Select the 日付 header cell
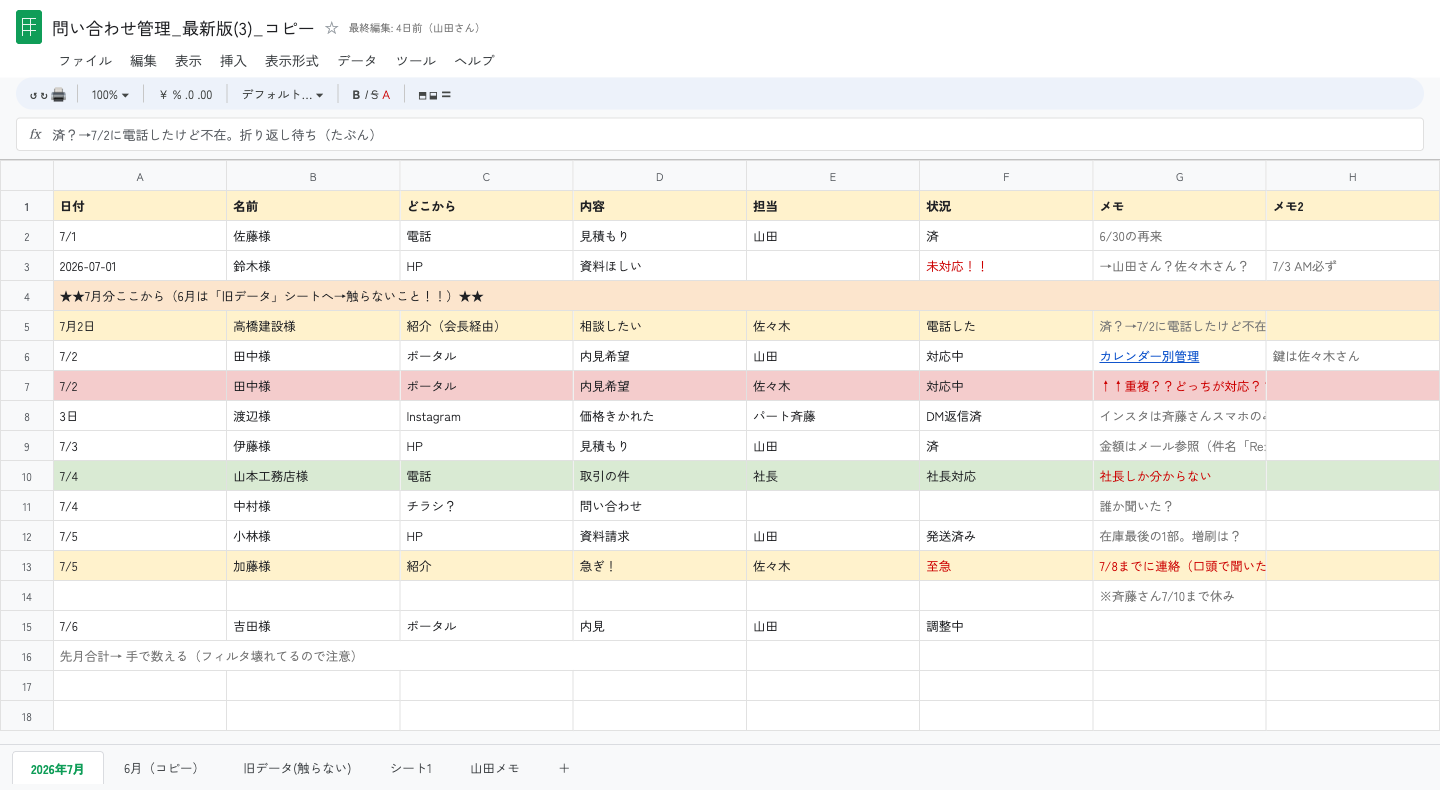The width and height of the screenshot is (1440, 790). click(140, 206)
